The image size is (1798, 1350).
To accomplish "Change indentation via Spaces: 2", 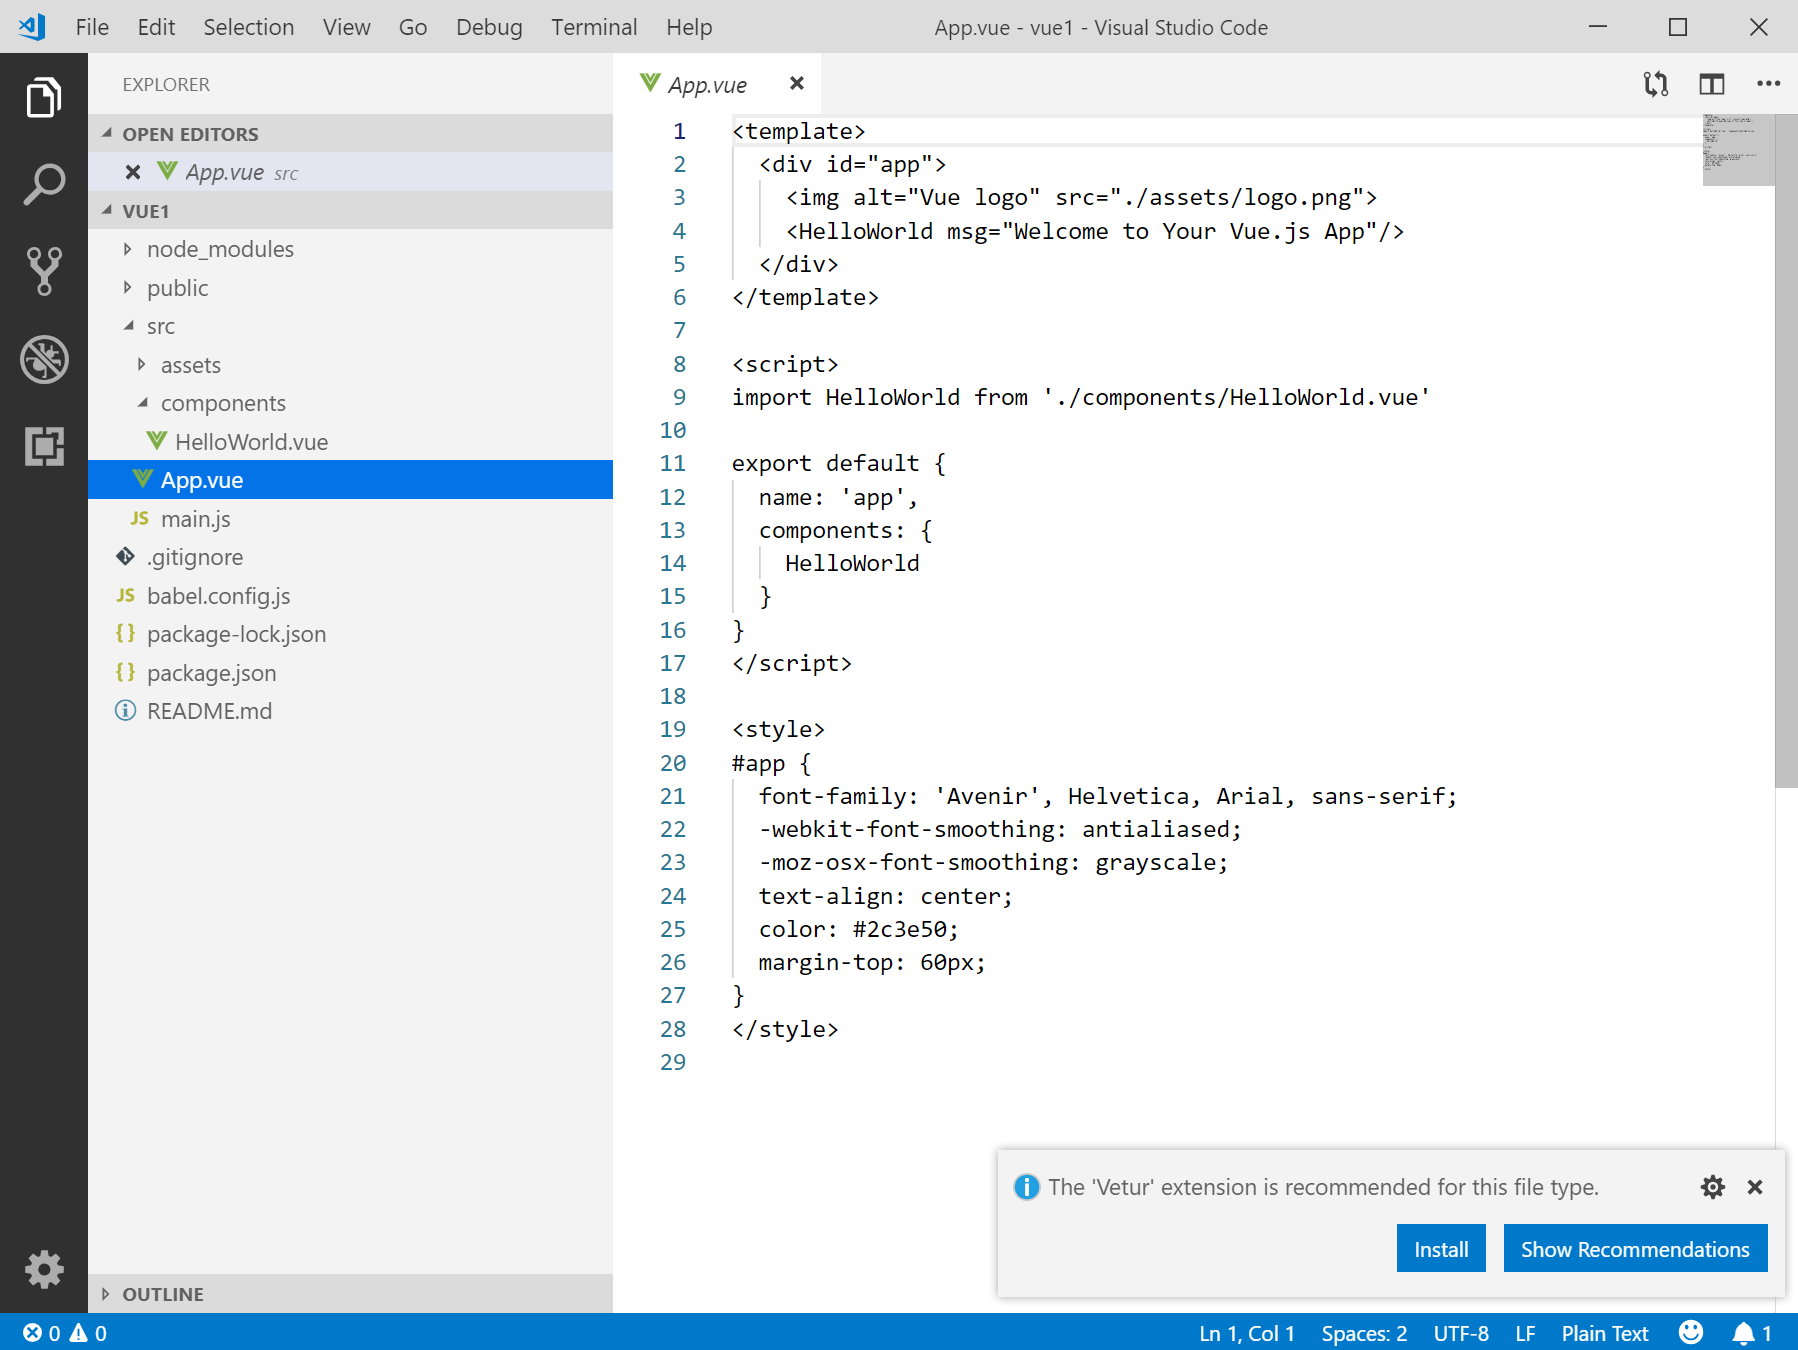I will [1364, 1333].
